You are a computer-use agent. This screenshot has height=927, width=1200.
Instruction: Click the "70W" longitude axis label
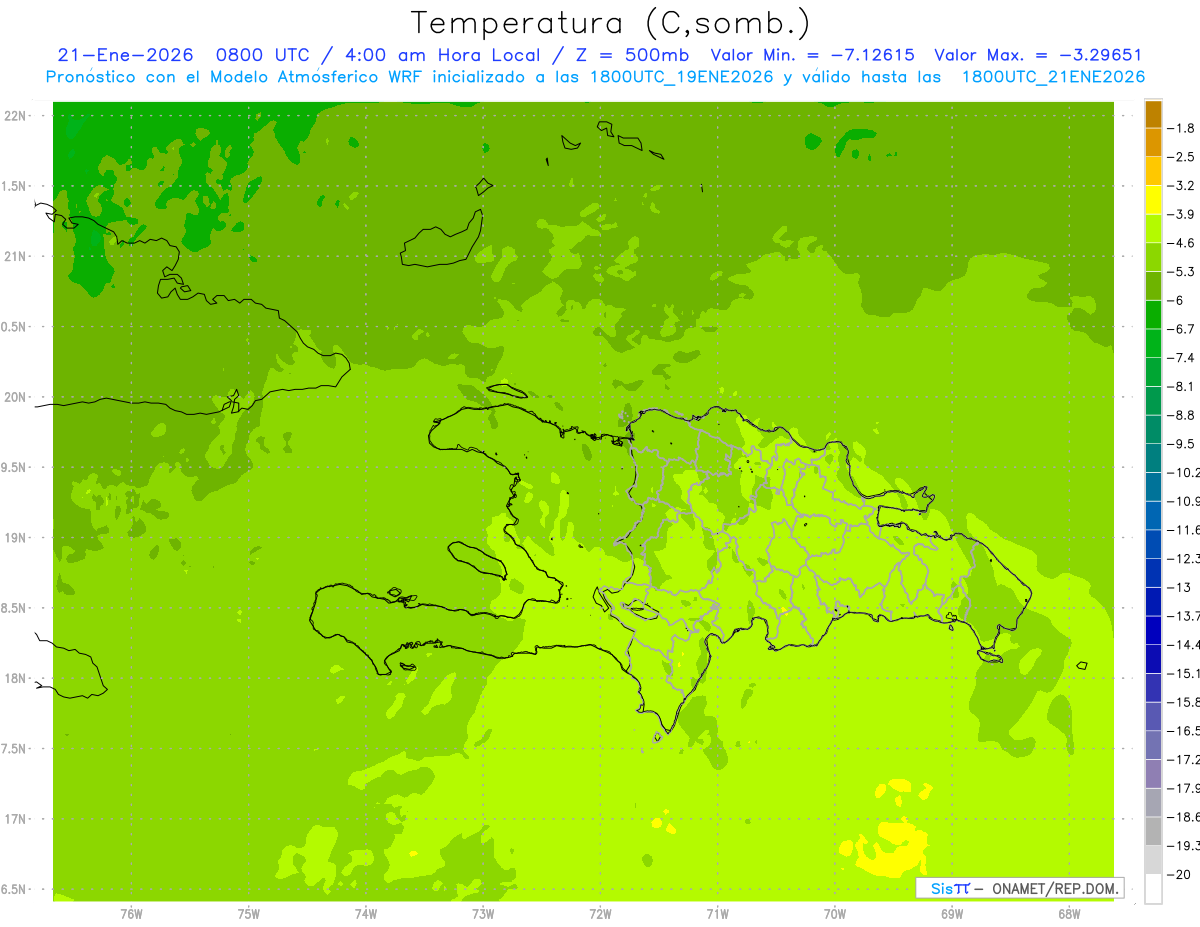[x=835, y=913]
